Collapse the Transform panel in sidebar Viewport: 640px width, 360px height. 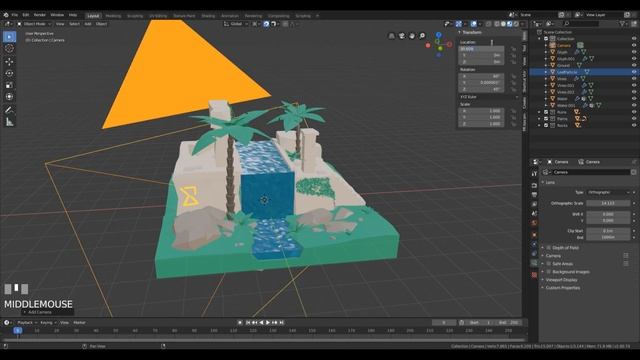(x=471, y=32)
